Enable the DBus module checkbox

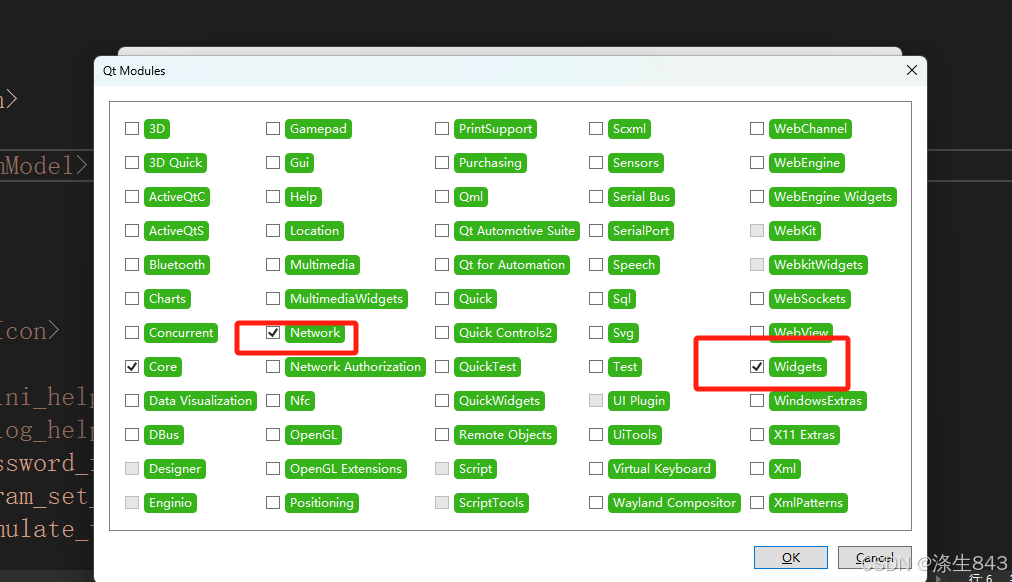pos(132,434)
